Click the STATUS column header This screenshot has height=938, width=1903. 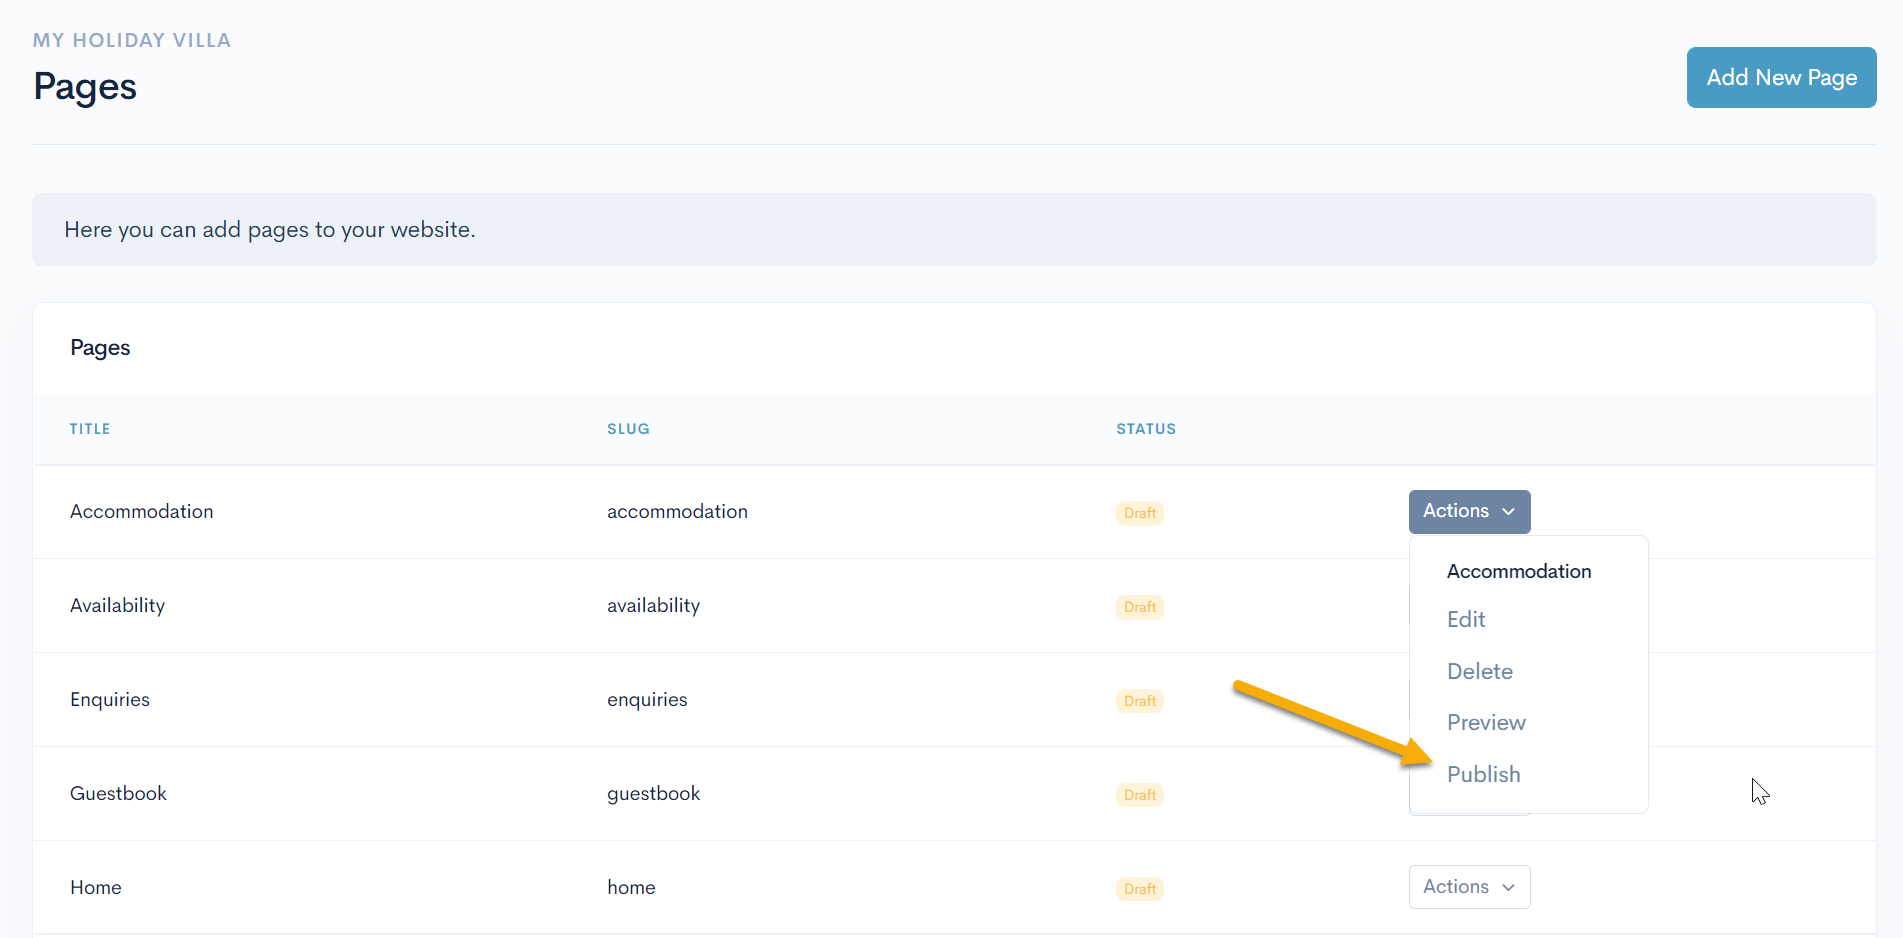(x=1145, y=429)
